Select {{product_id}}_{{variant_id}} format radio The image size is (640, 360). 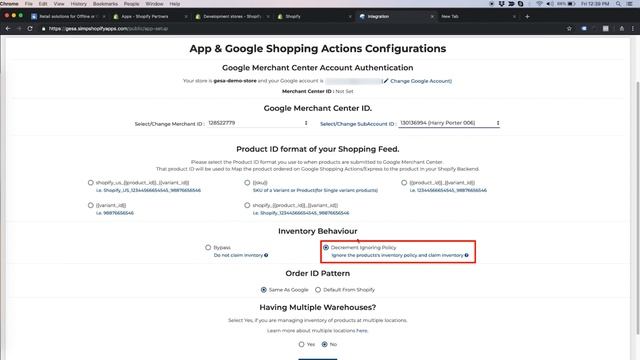pyautogui.click(x=404, y=183)
